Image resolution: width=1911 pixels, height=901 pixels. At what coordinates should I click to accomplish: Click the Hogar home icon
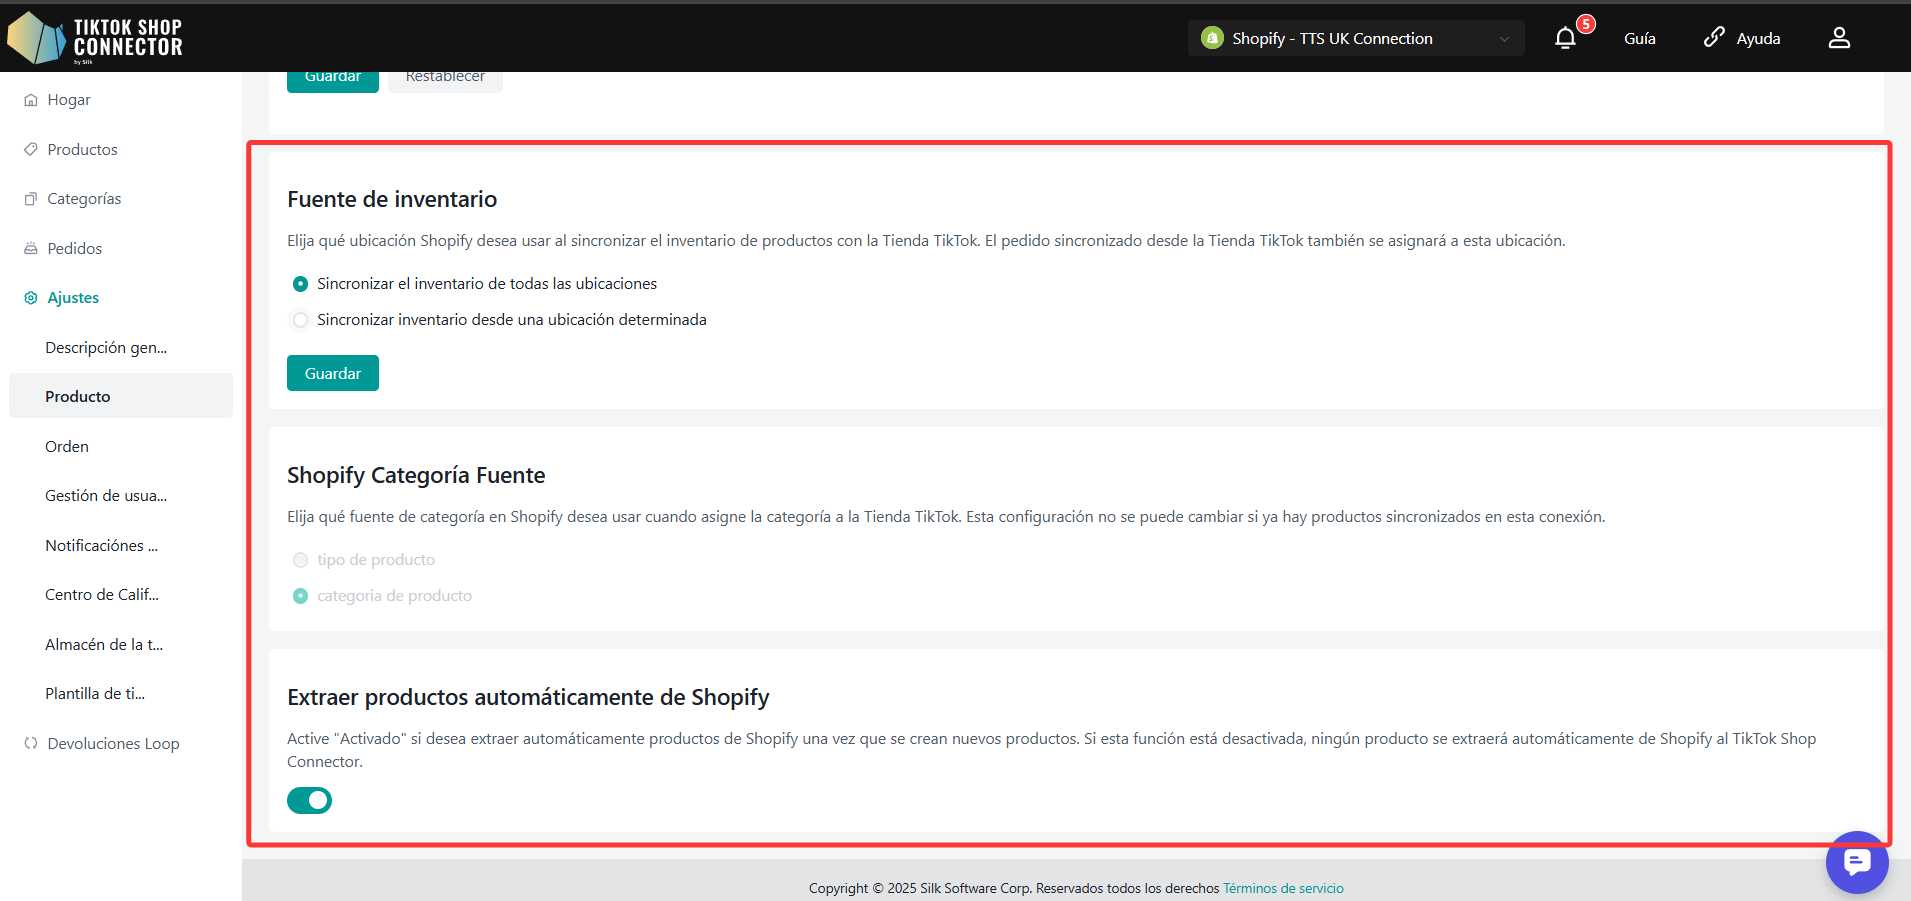coord(31,100)
